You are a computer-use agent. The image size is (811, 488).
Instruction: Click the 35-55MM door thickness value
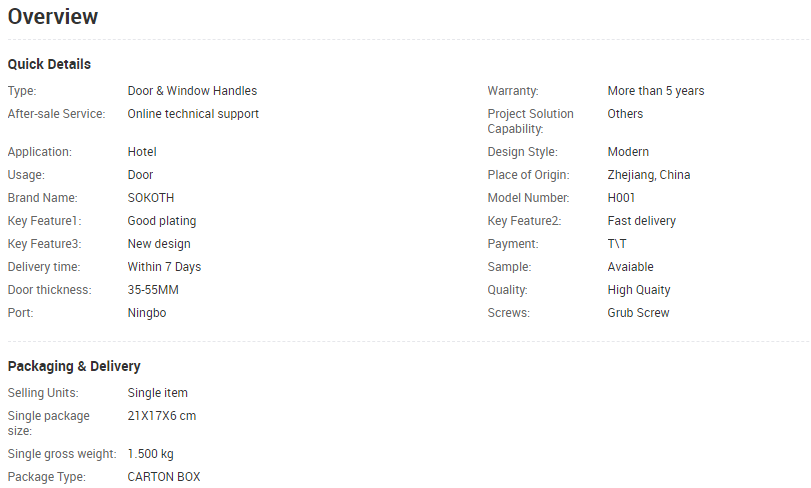click(153, 290)
